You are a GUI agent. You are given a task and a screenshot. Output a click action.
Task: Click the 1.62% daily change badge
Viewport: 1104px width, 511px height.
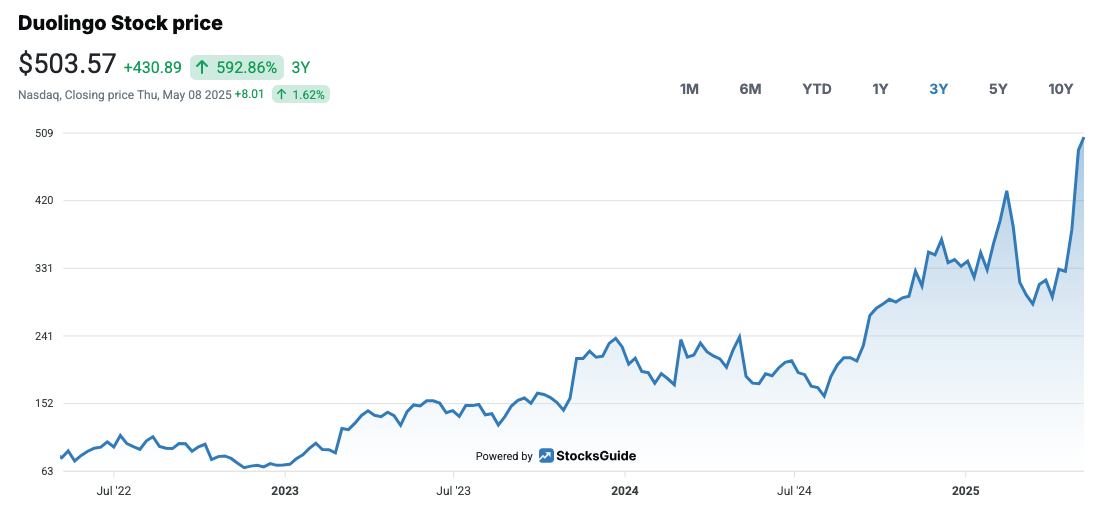click(301, 94)
